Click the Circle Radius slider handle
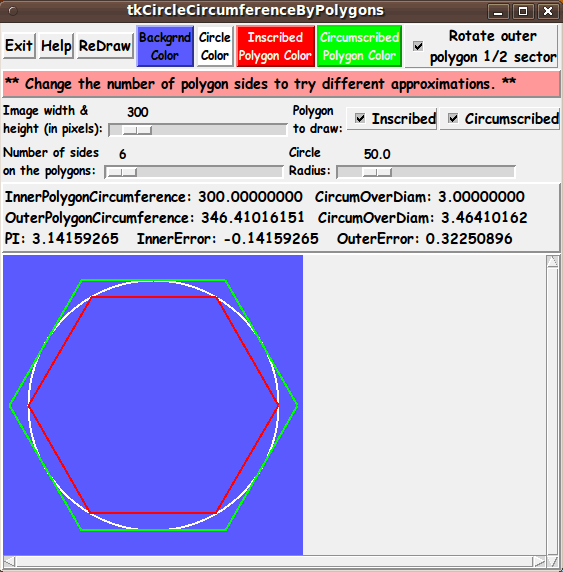Screen dimensions: 563x572 [x=377, y=172]
